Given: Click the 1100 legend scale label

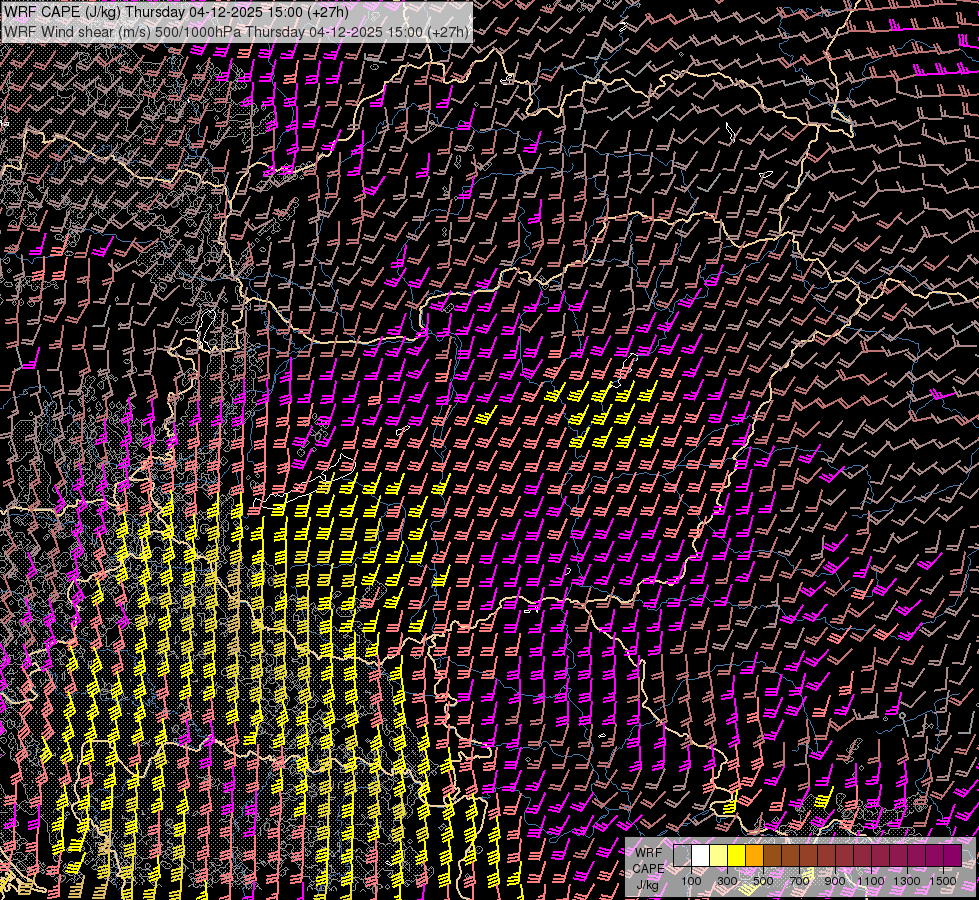Looking at the screenshot, I should [871, 881].
